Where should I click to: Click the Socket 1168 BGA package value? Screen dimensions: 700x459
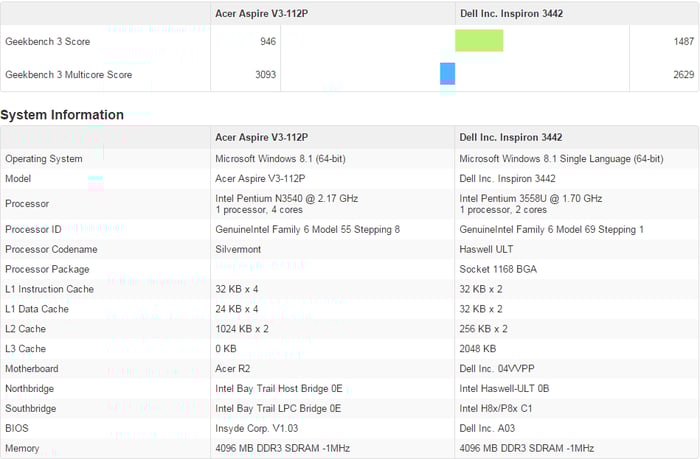[x=499, y=269]
